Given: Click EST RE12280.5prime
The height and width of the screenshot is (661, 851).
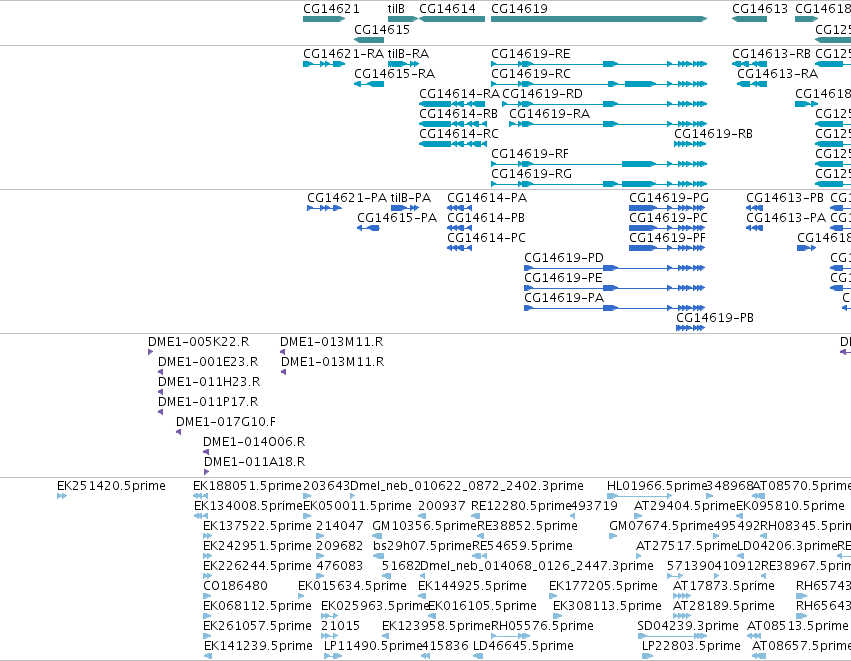Looking at the screenshot, I should [x=475, y=516].
